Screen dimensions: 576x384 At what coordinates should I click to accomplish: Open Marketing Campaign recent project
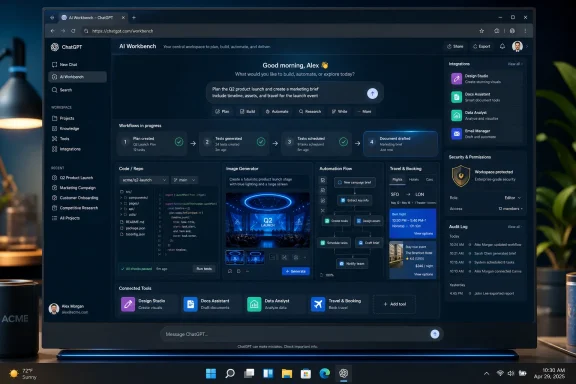click(x=74, y=188)
